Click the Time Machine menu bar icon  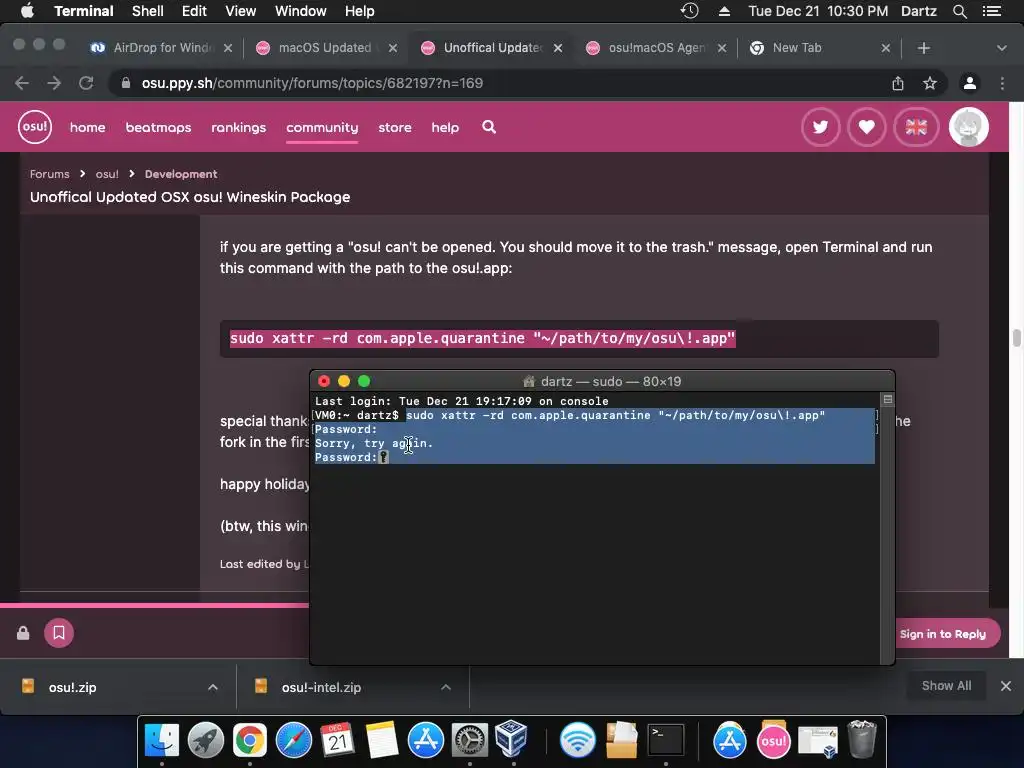click(690, 11)
